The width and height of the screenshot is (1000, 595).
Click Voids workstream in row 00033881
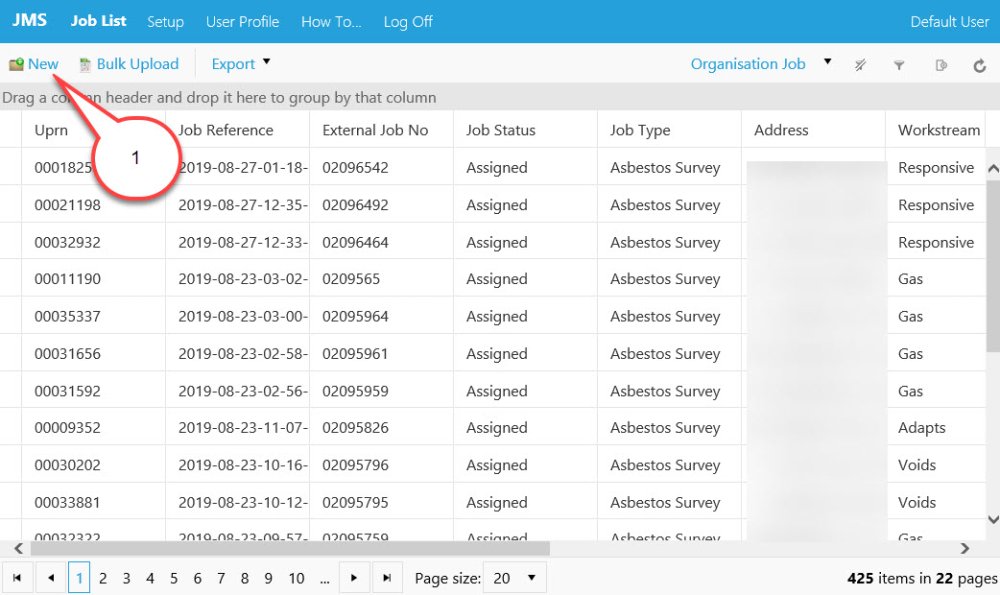click(x=917, y=503)
